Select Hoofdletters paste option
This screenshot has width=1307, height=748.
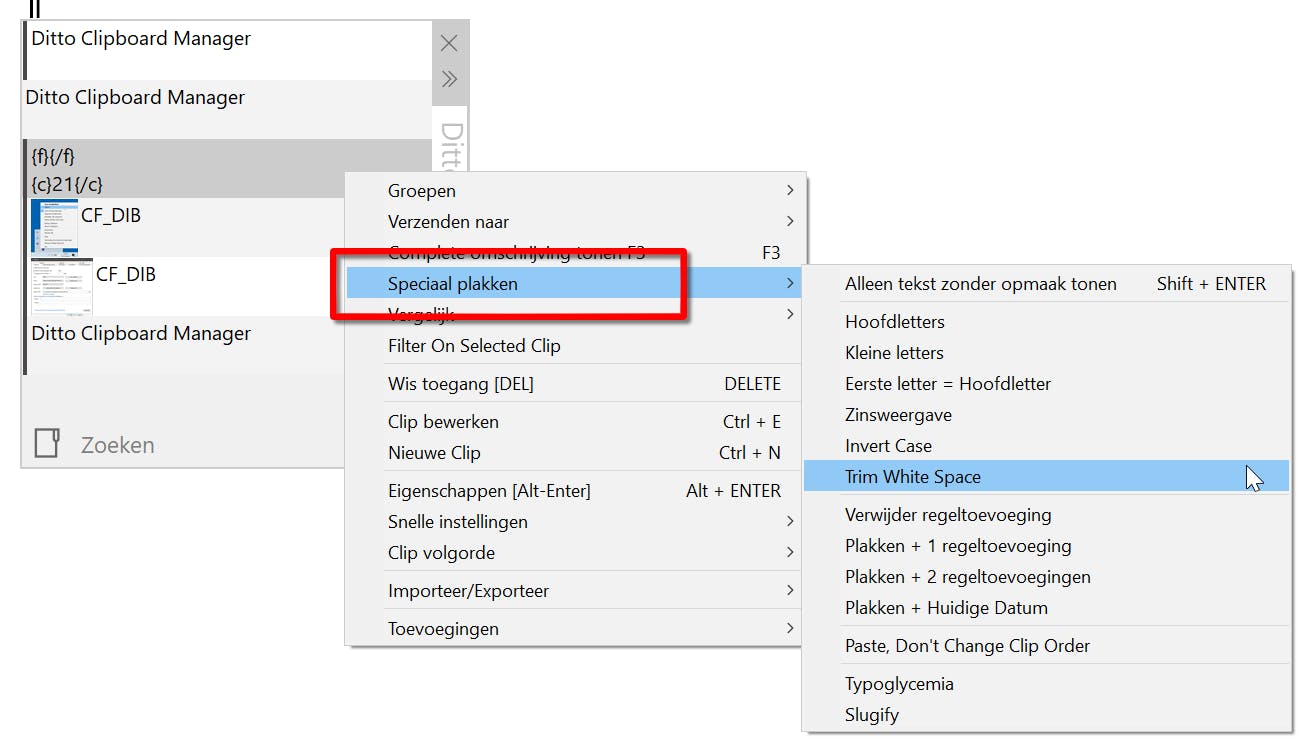[x=895, y=322]
